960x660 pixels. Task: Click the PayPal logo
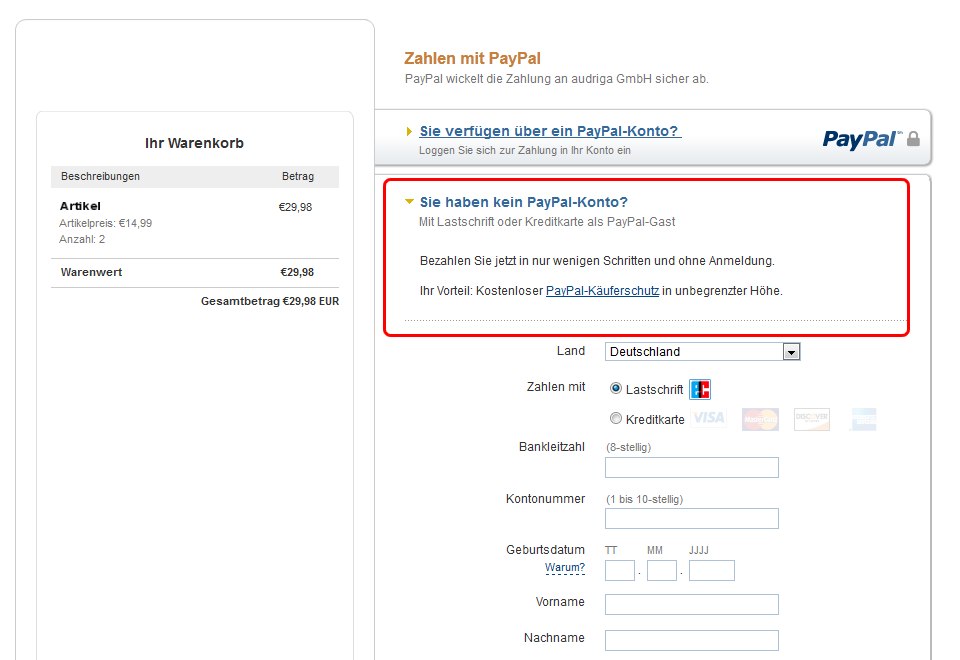pyautogui.click(x=861, y=140)
